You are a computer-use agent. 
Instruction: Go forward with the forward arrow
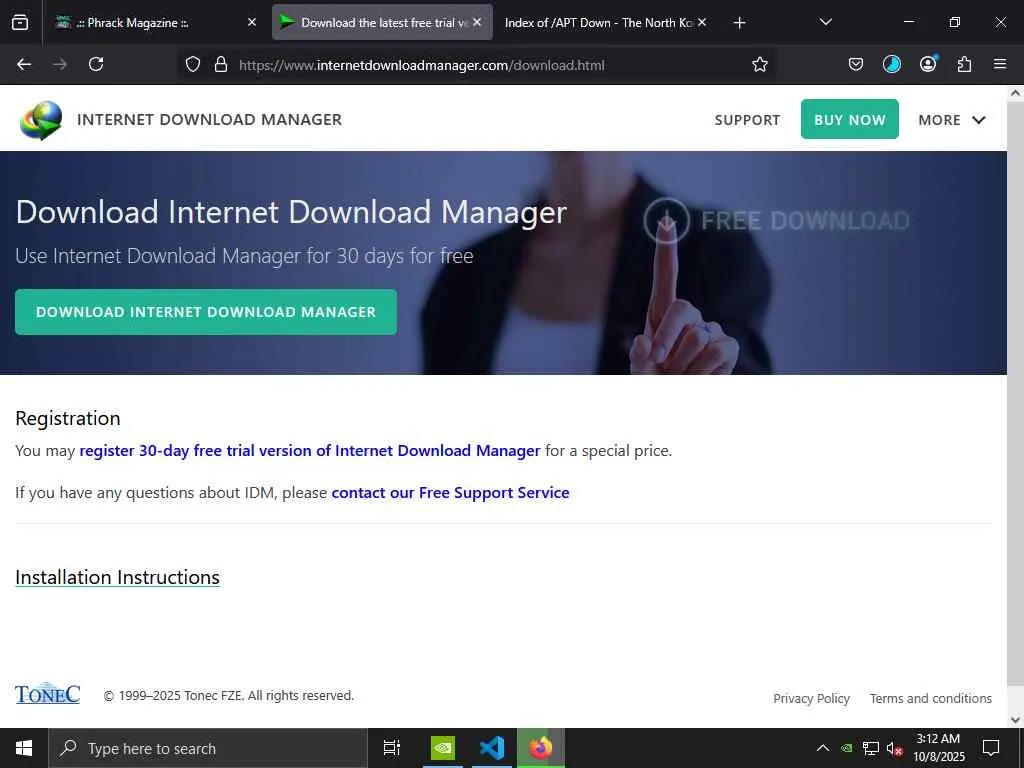[60, 64]
